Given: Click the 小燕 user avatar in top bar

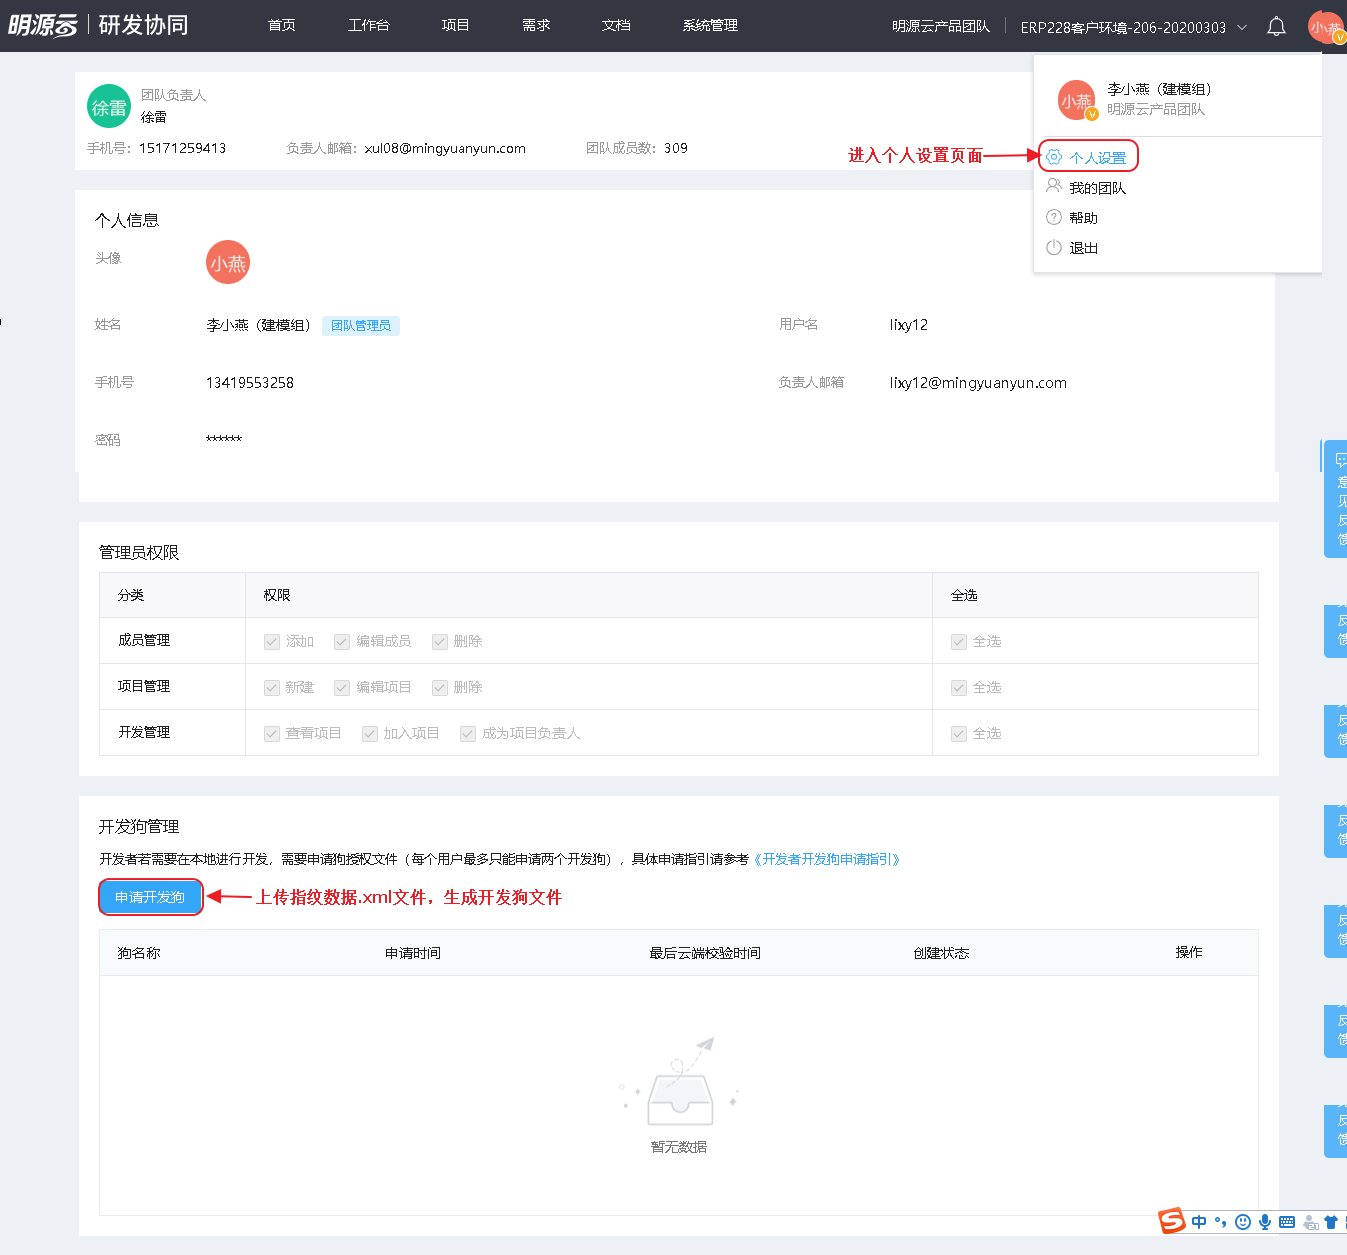Looking at the screenshot, I should point(1325,27).
